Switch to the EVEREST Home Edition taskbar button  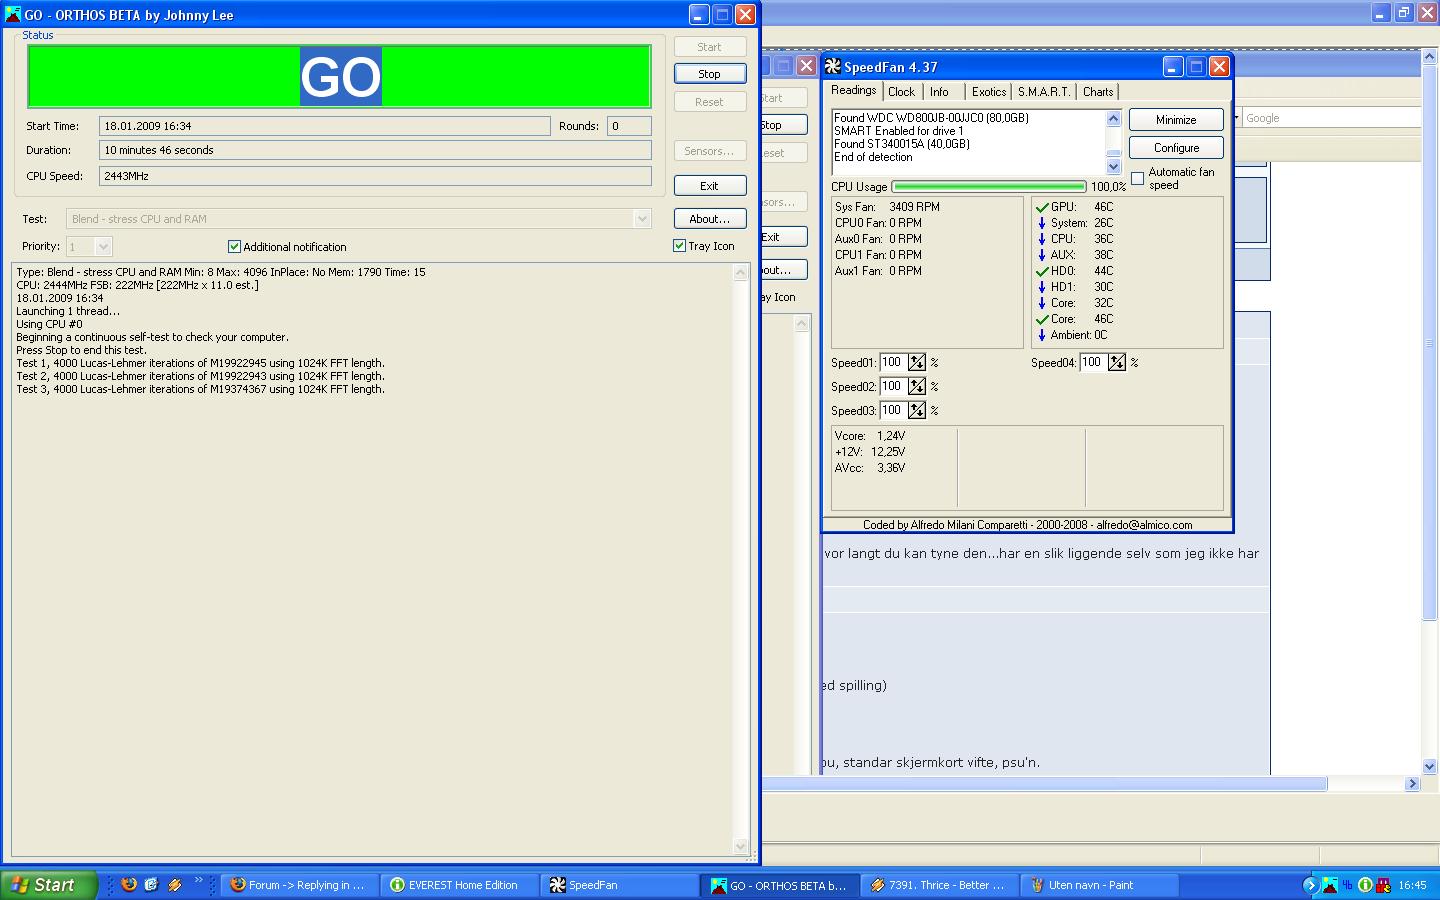coord(459,885)
